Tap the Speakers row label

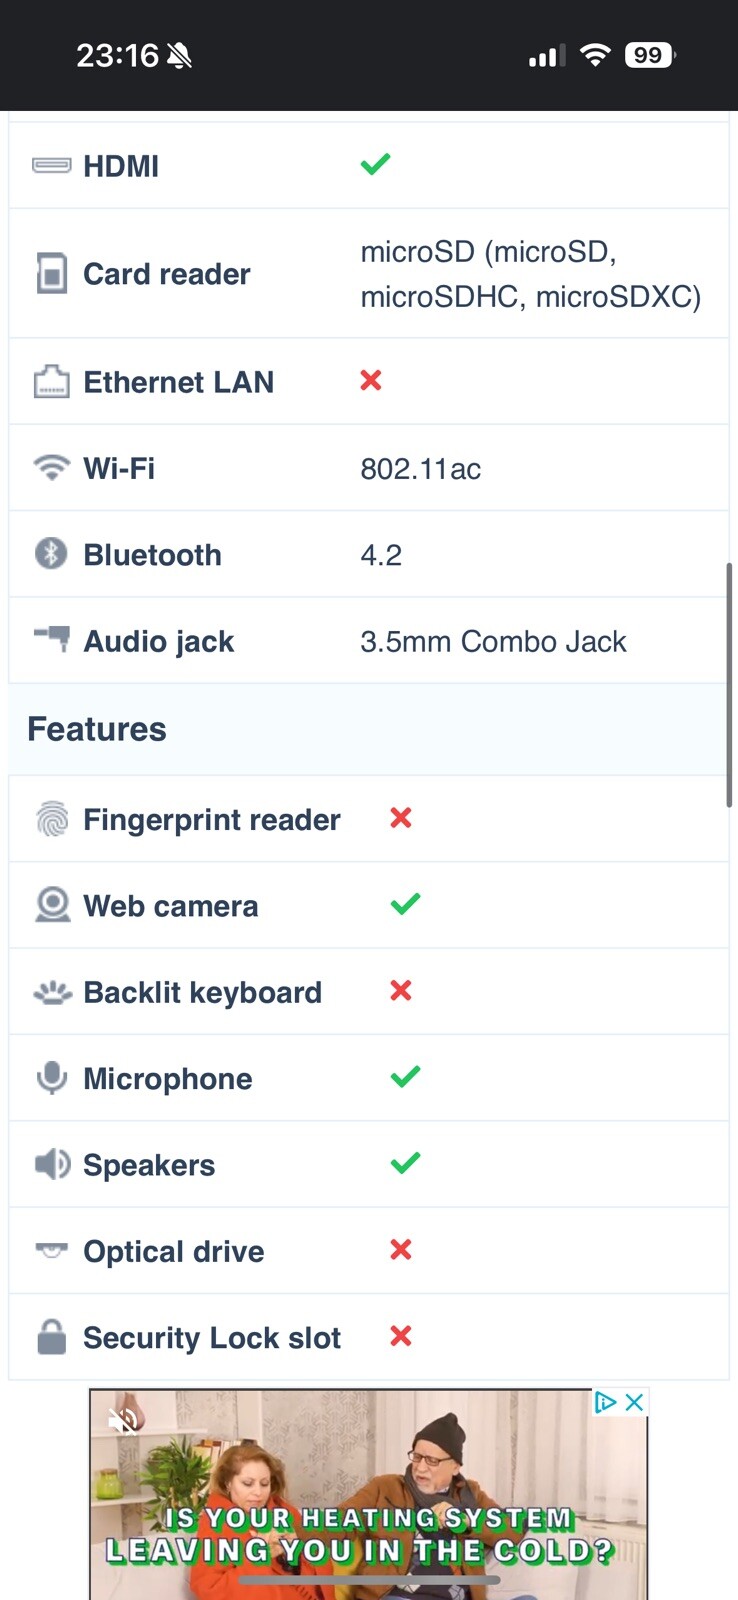click(149, 1165)
